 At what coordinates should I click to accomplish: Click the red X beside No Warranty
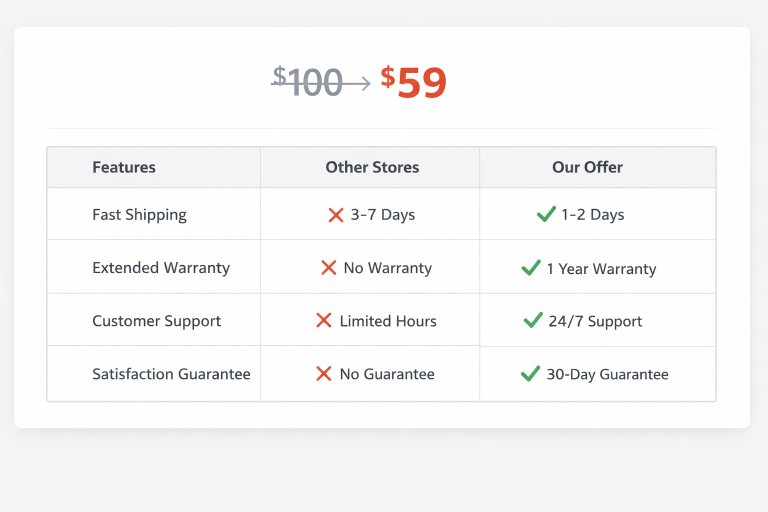pos(329,268)
